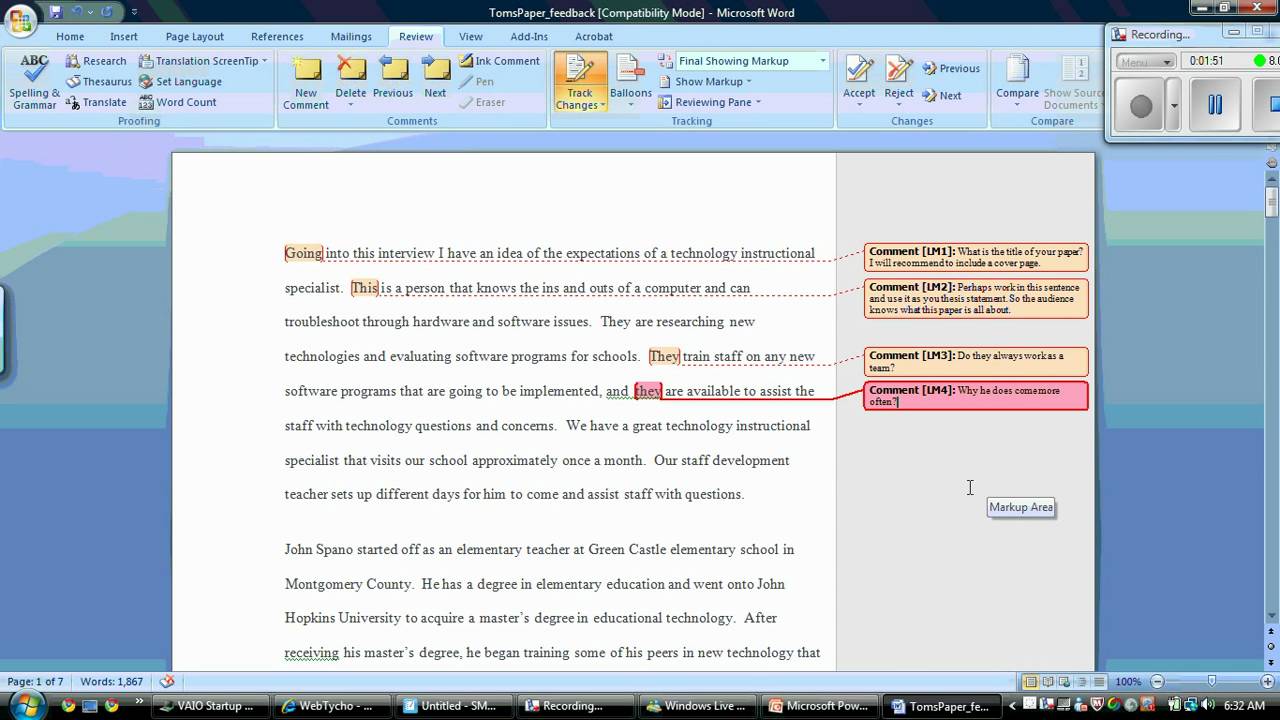Screen dimensions: 1280x720
Task: Zoom out with the minus button
Action: [x=1157, y=681]
